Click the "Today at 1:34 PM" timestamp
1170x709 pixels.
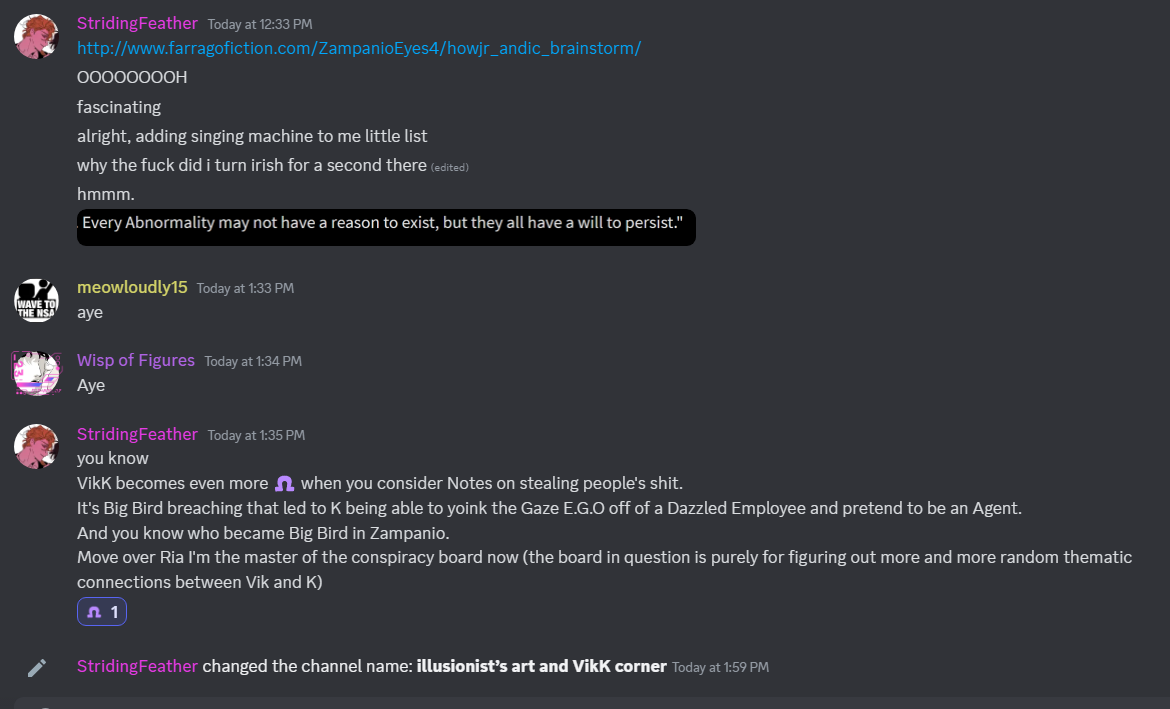point(253,361)
